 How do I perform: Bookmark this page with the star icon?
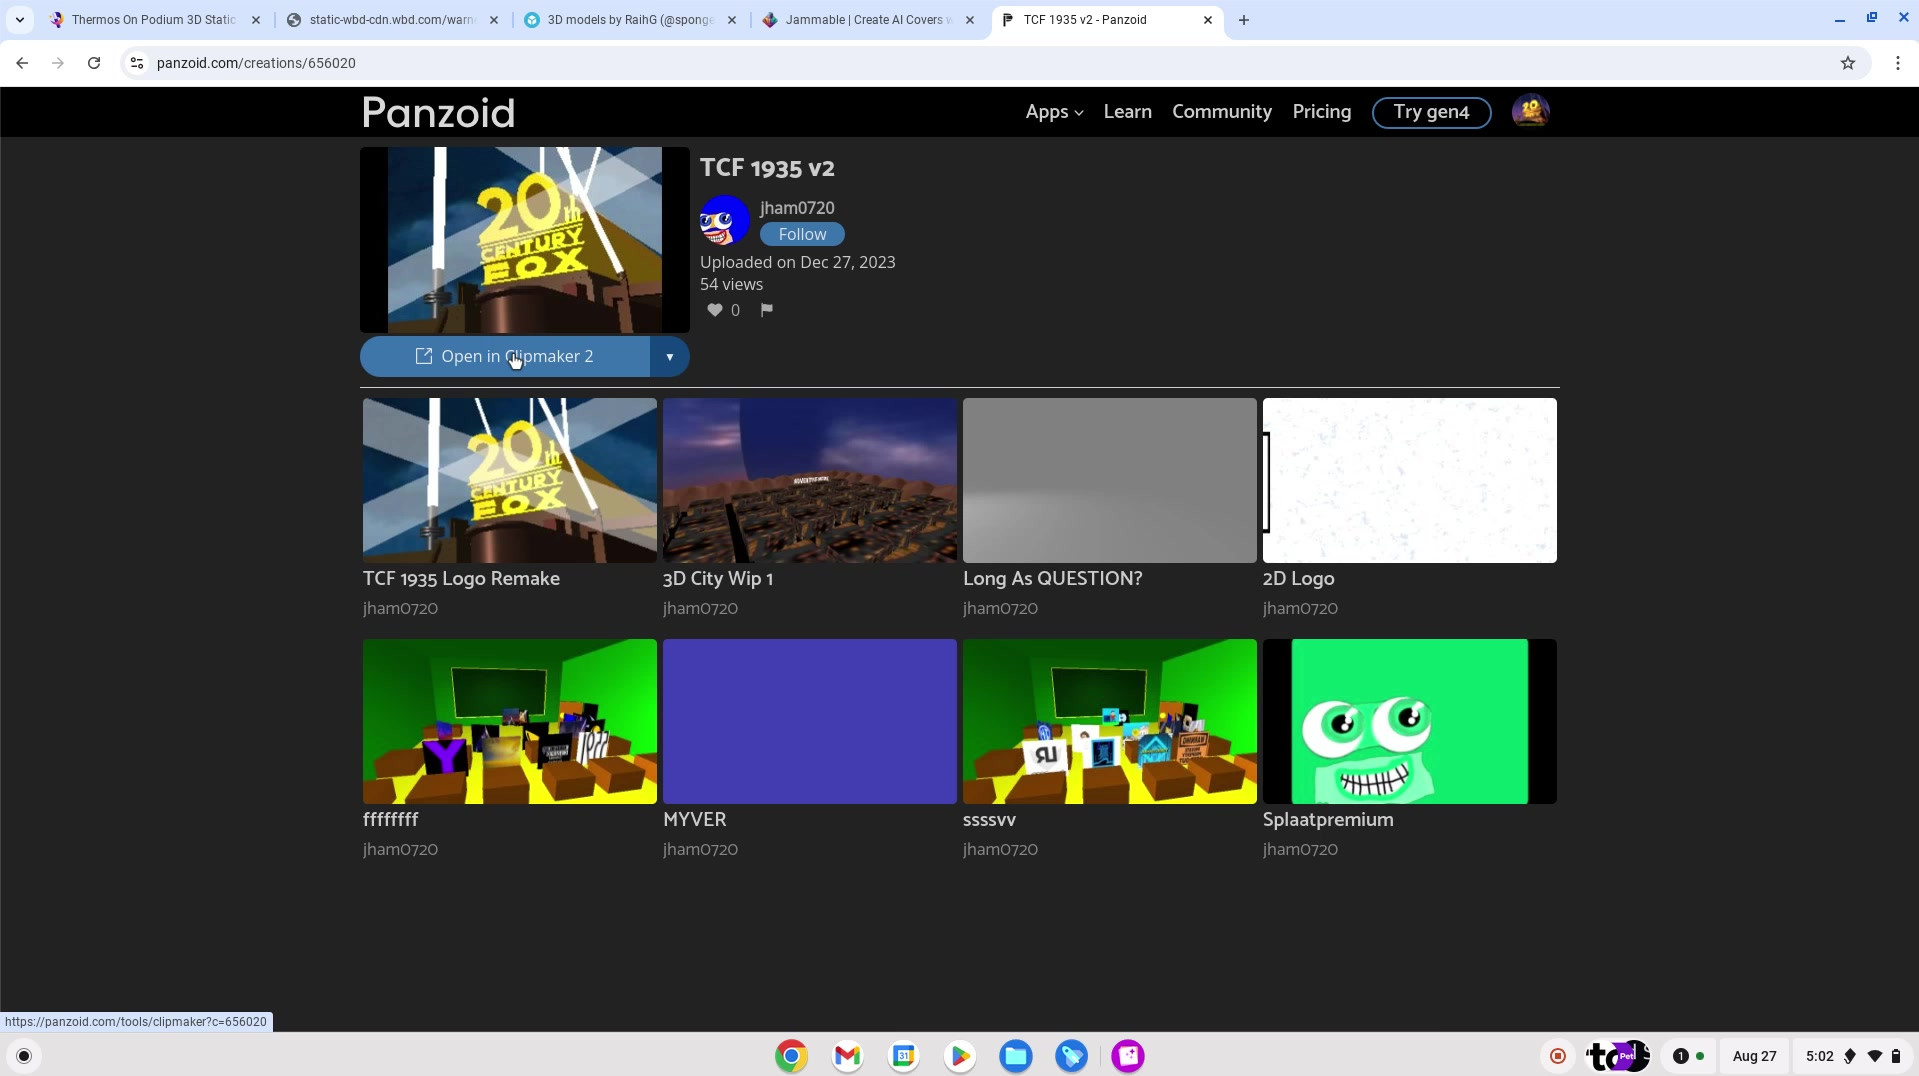click(x=1848, y=63)
